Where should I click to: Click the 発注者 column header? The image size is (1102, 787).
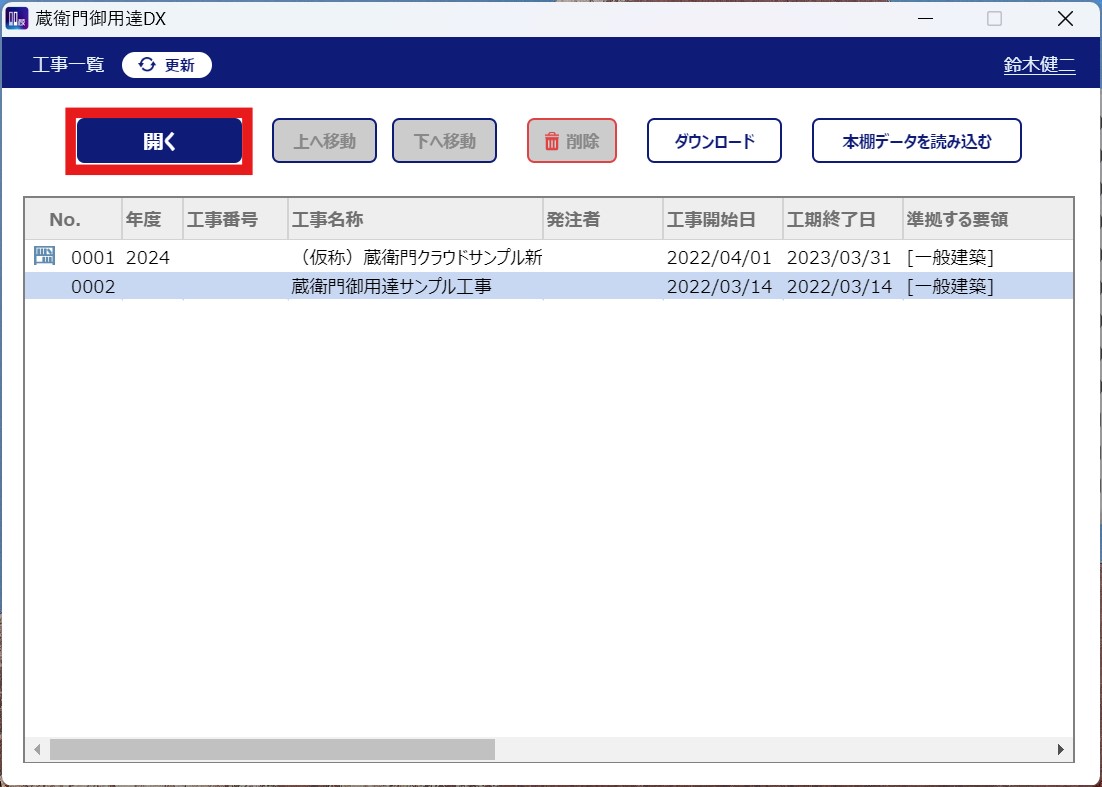coord(603,219)
